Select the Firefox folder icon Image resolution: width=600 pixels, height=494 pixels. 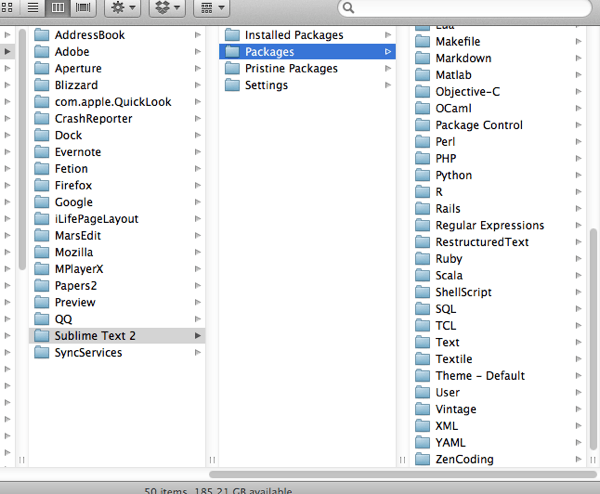[41, 185]
